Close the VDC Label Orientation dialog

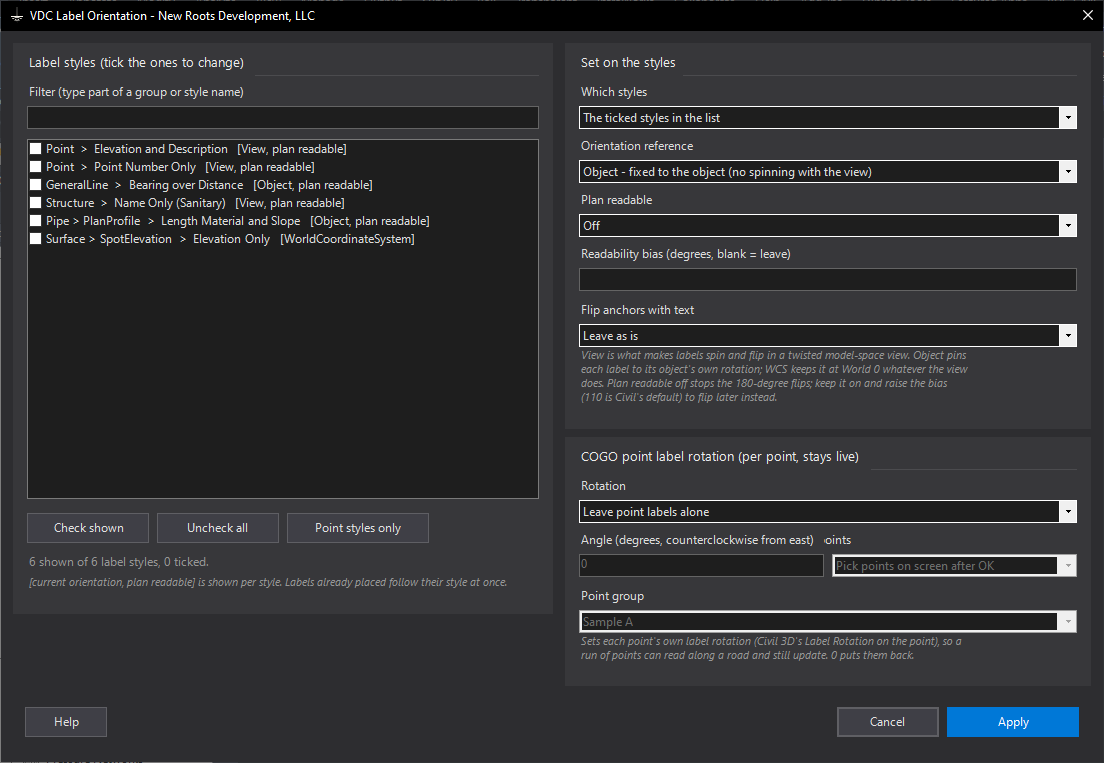click(x=1088, y=15)
